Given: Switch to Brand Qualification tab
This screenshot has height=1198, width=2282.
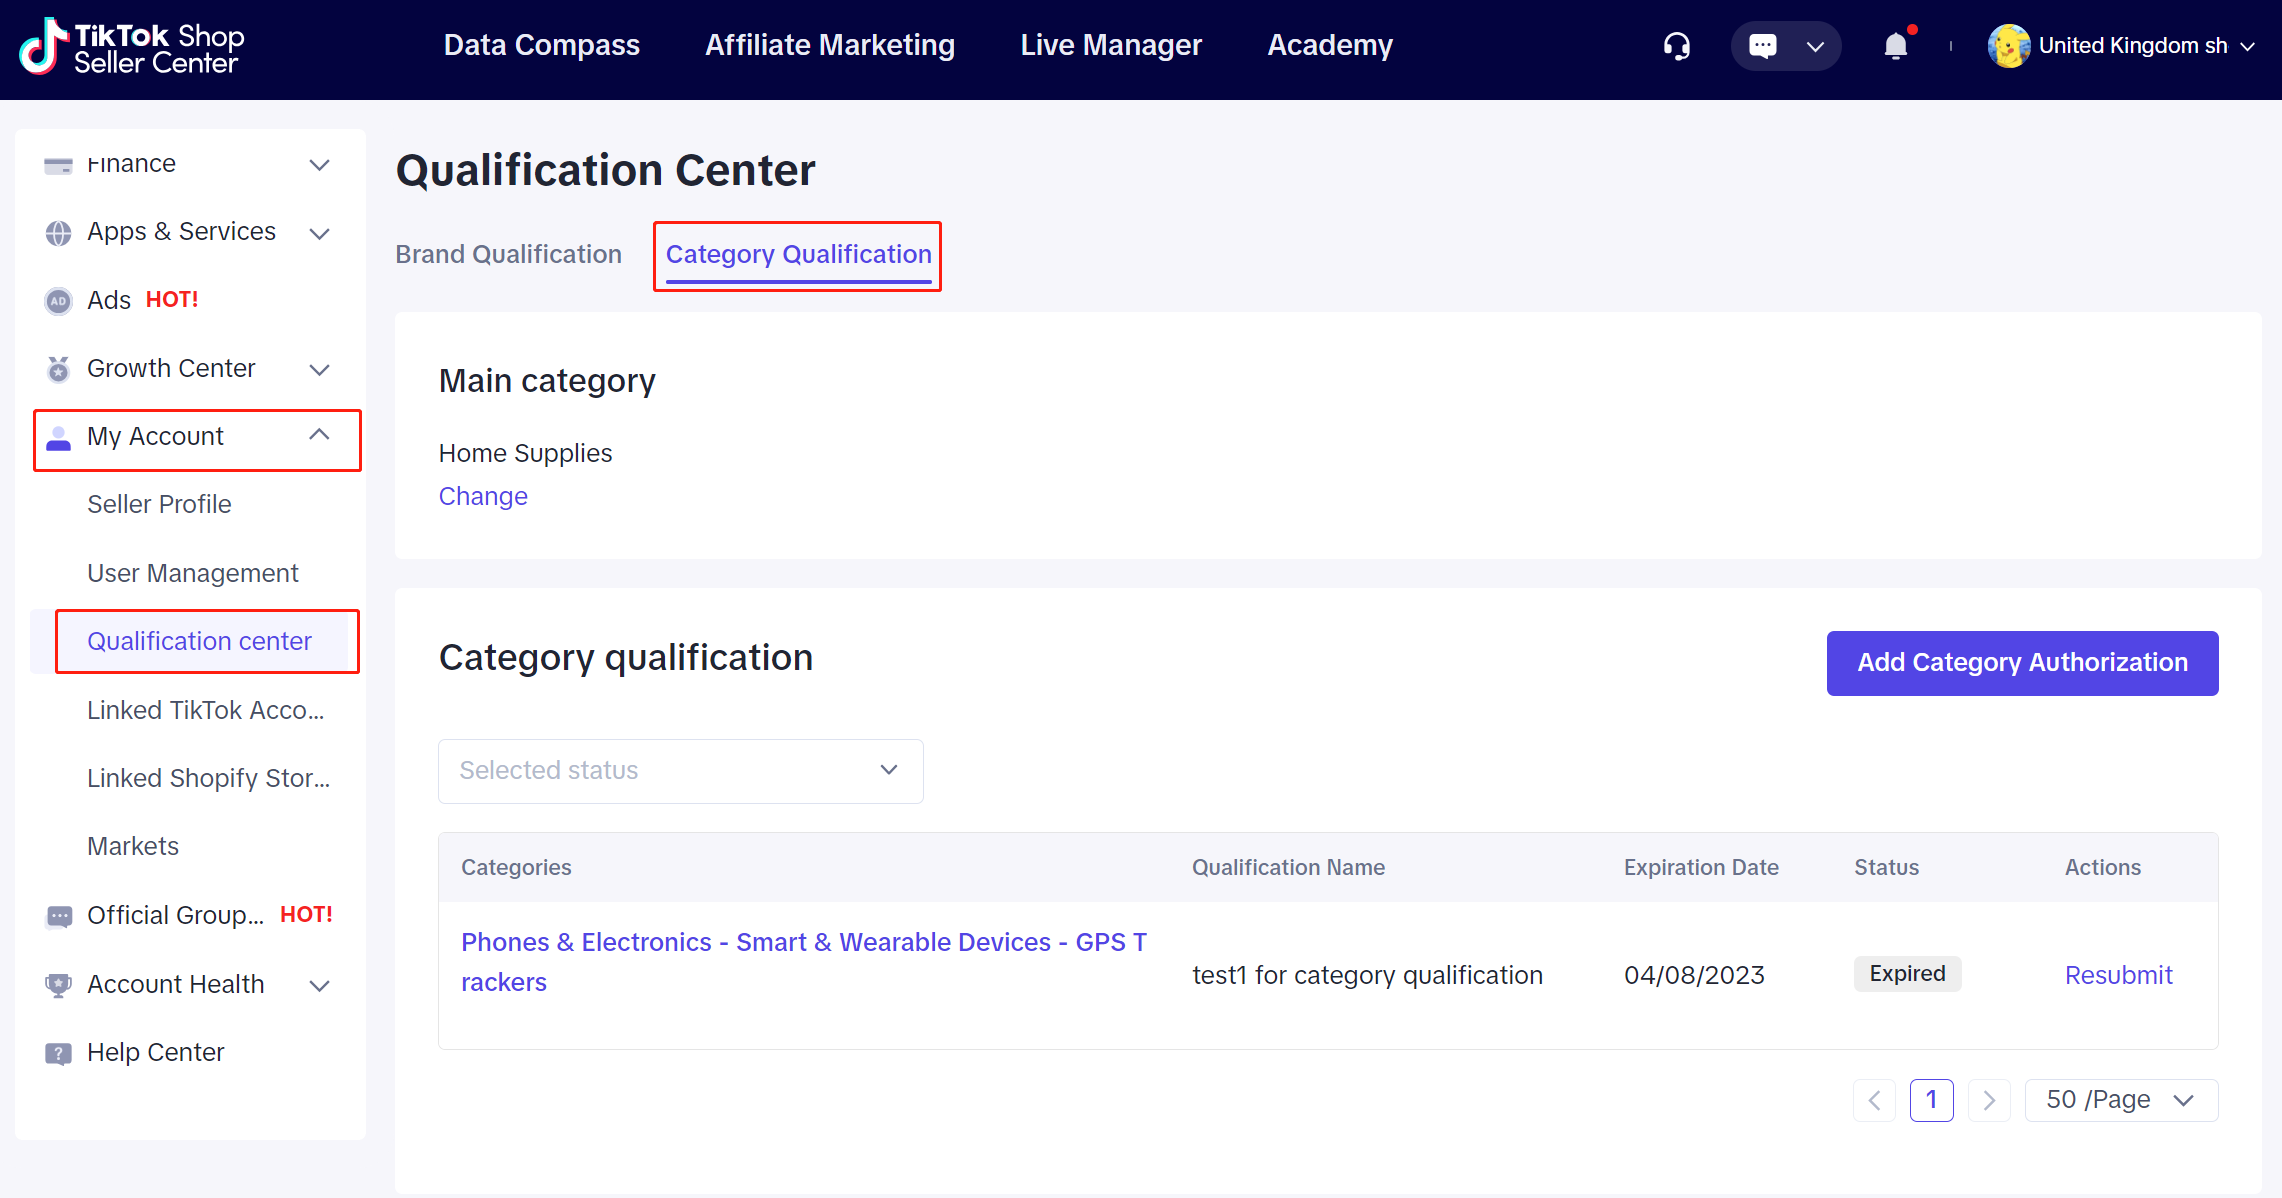Looking at the screenshot, I should coord(508,254).
